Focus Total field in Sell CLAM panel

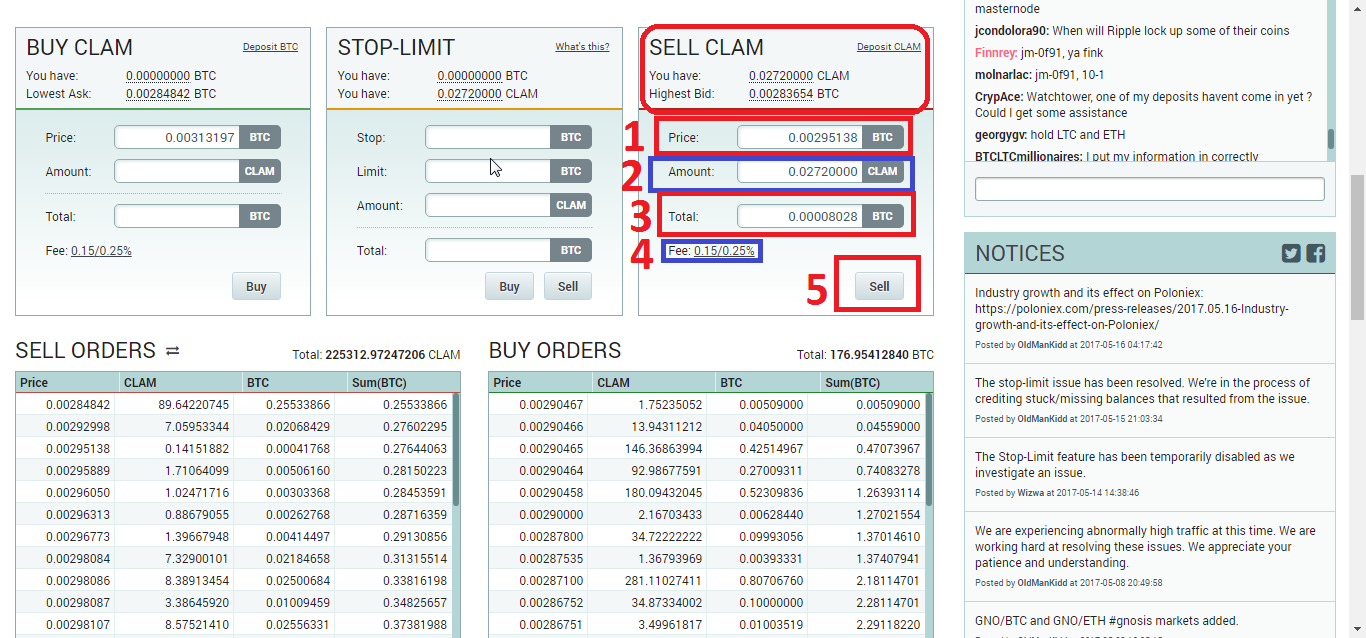[800, 216]
